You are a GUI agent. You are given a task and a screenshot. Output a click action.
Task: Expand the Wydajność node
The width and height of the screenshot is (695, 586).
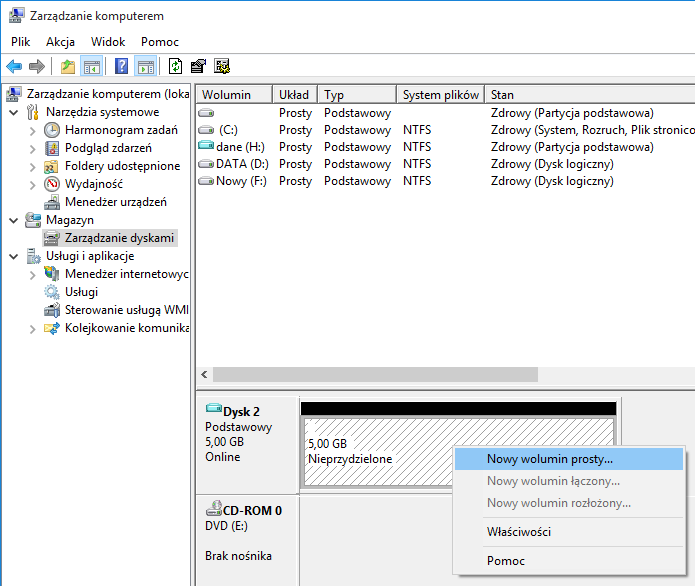tap(32, 185)
